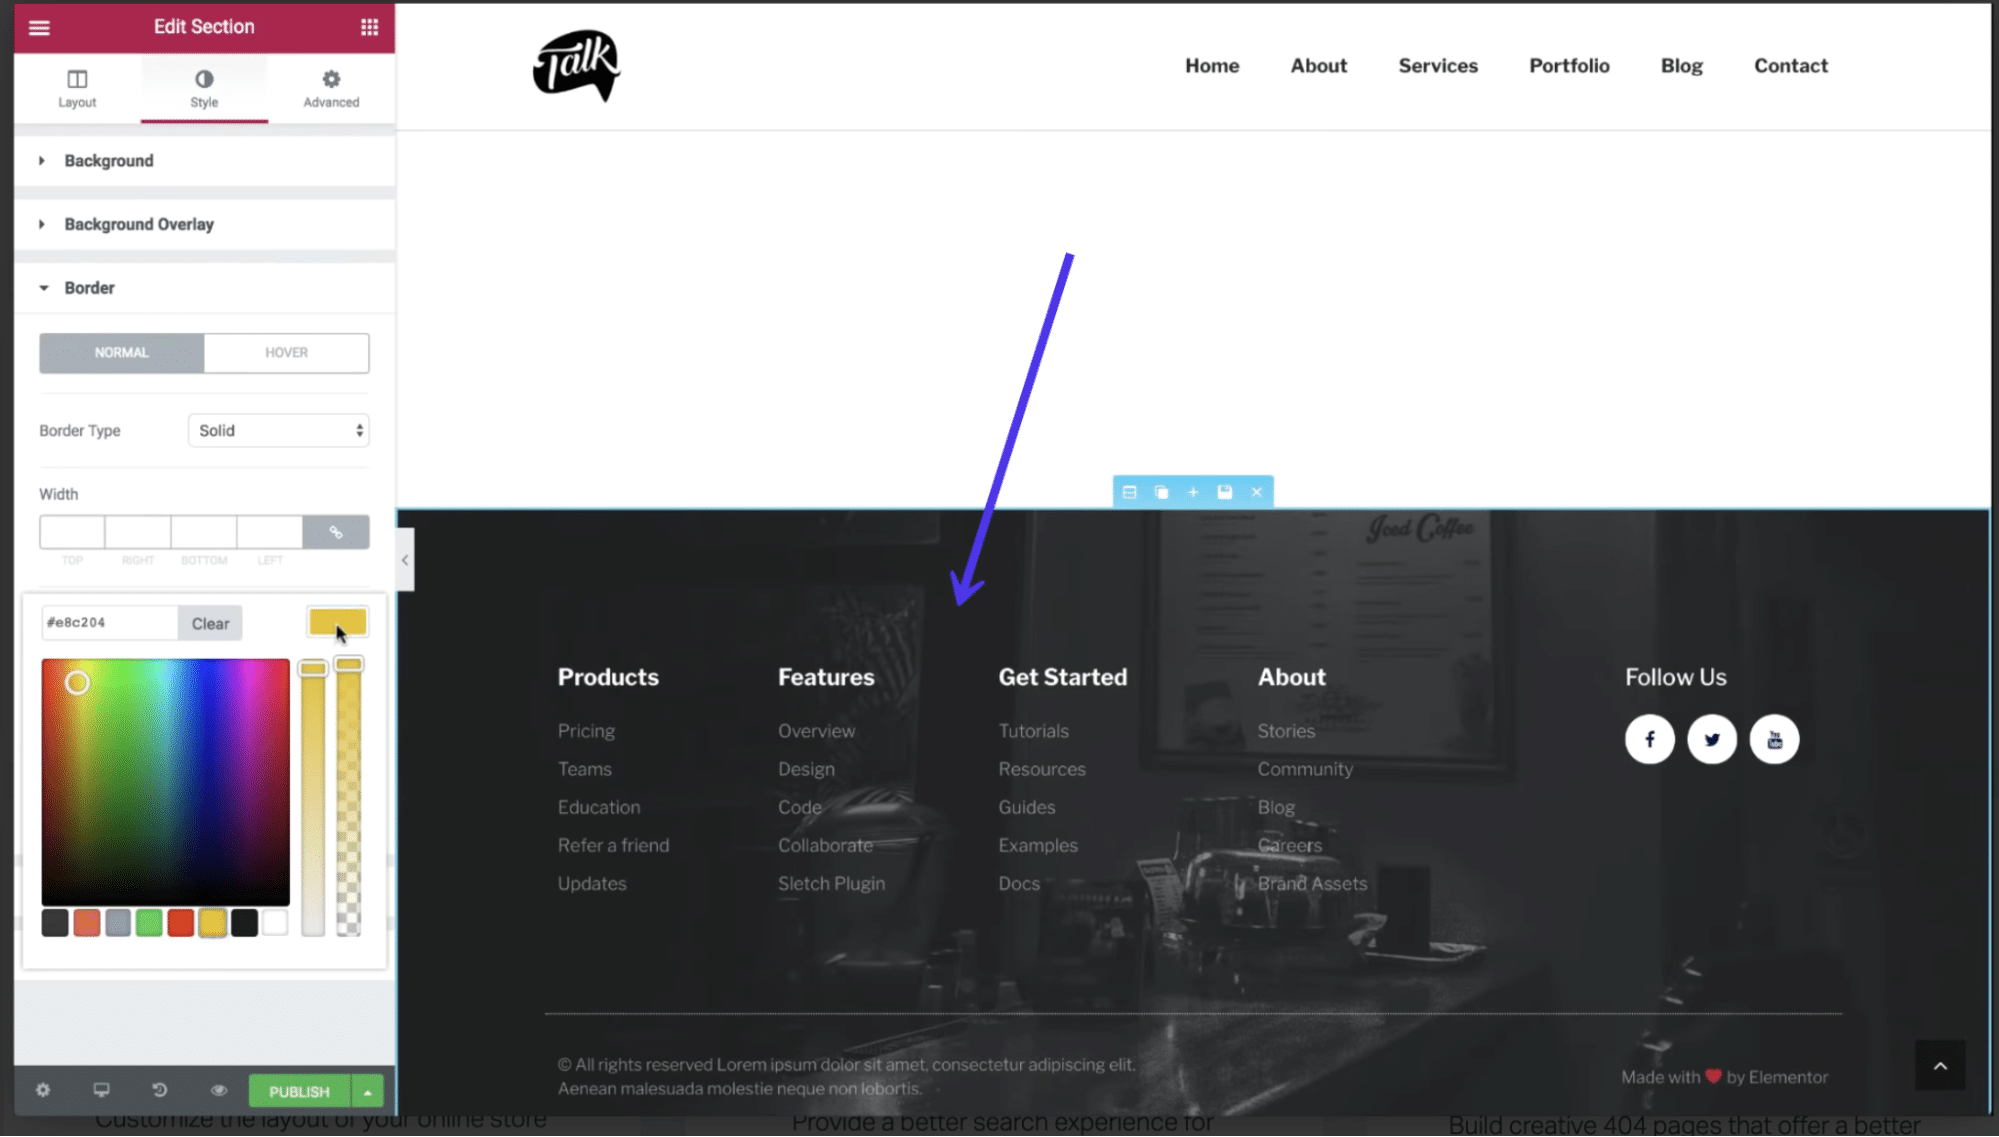Toggle HOVER state for border settings
The width and height of the screenshot is (1999, 1137).
tap(287, 352)
